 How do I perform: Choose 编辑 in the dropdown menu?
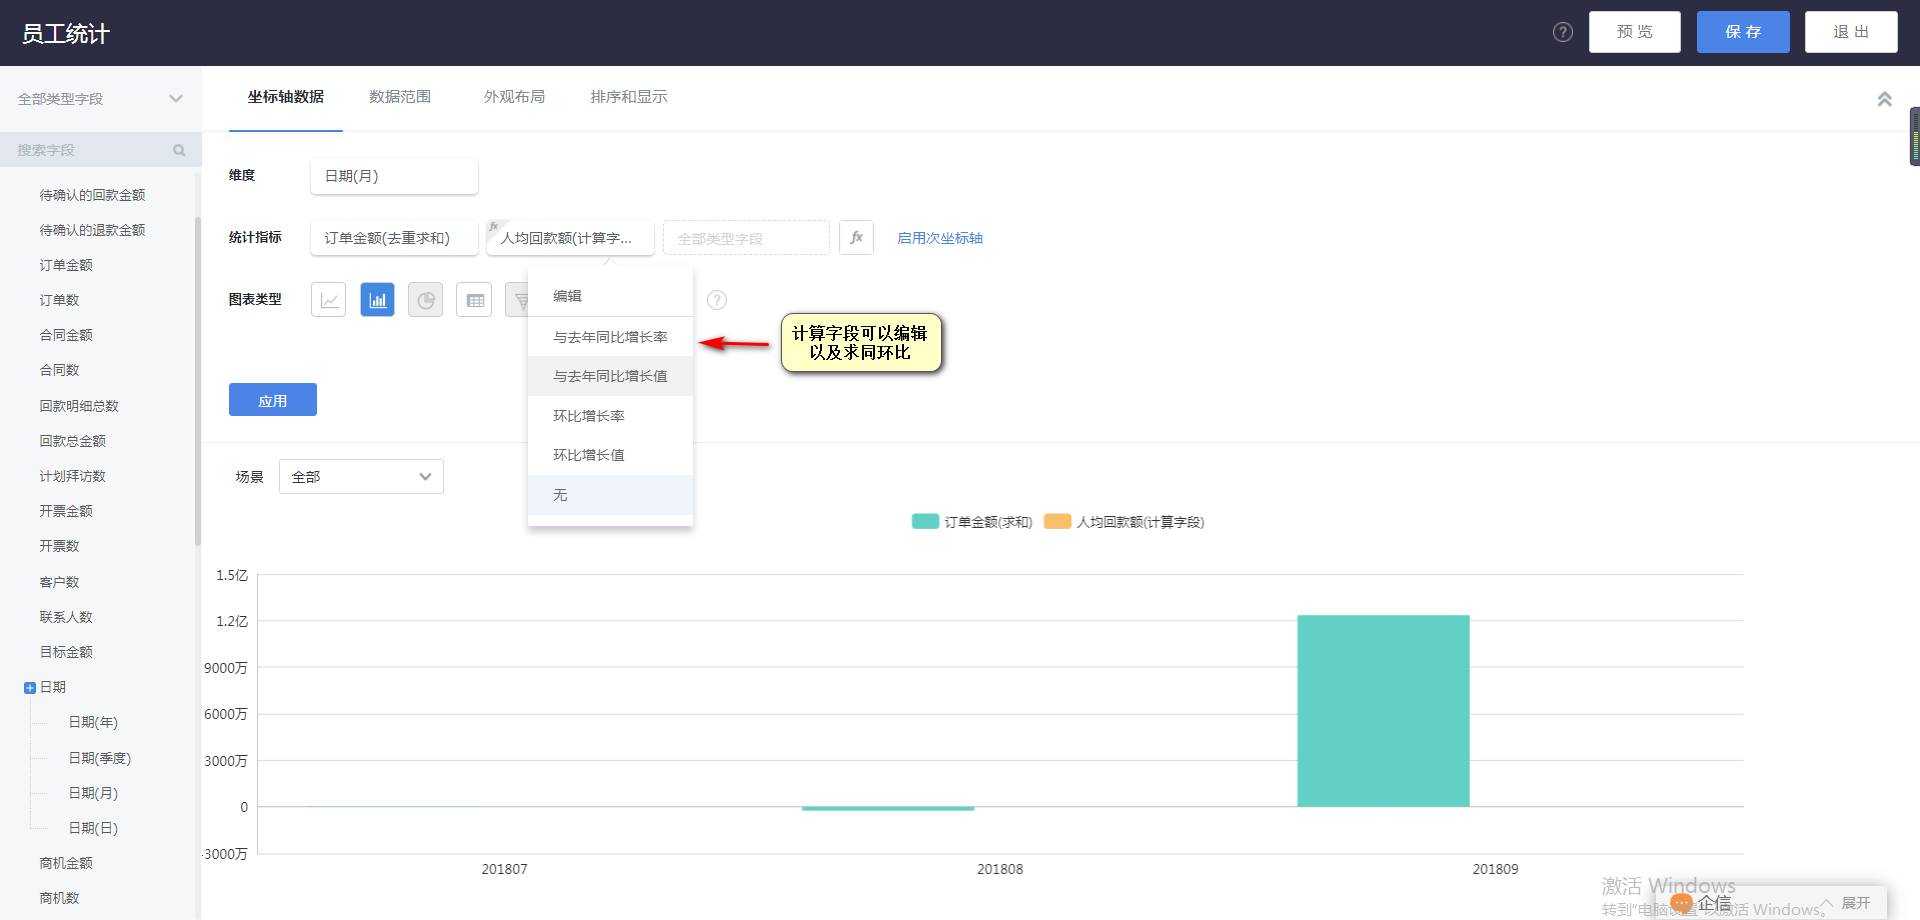click(610, 296)
